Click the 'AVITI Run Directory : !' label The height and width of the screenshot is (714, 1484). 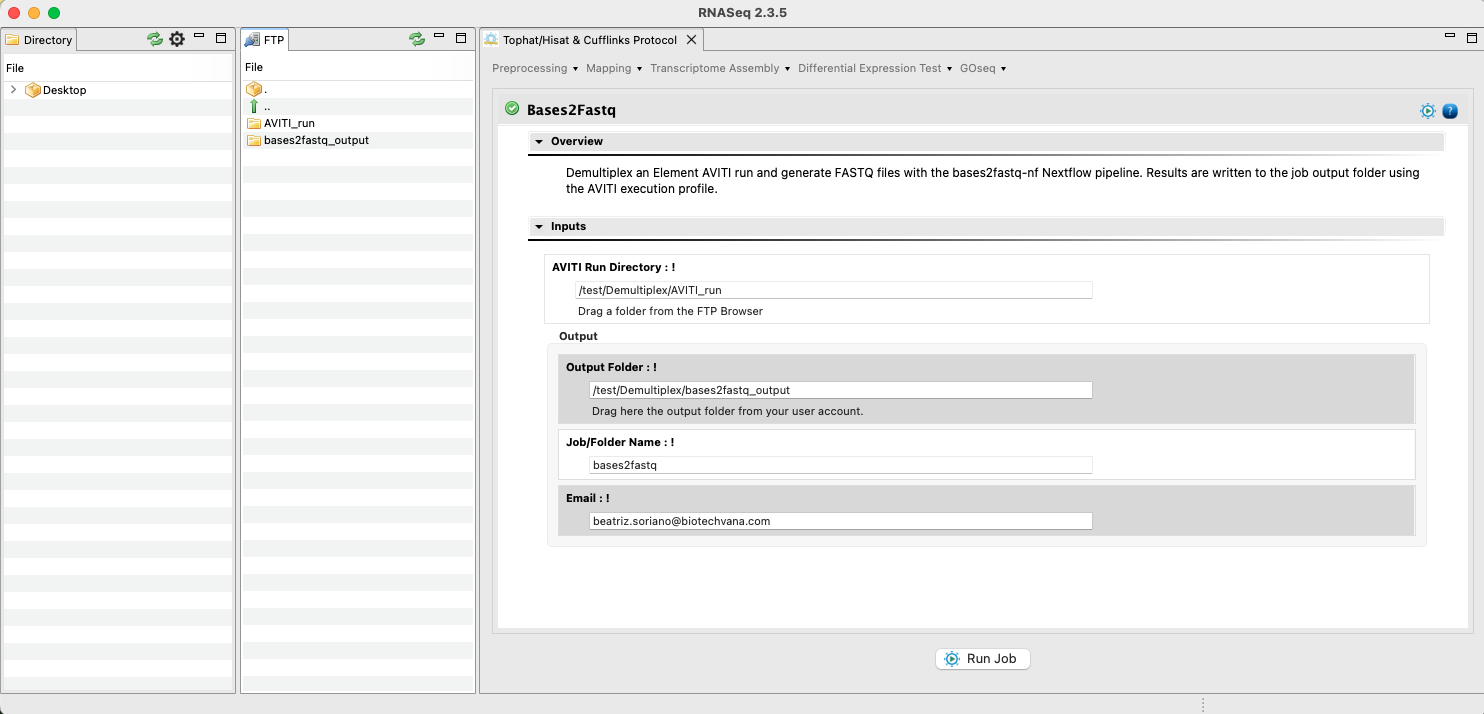click(x=613, y=267)
